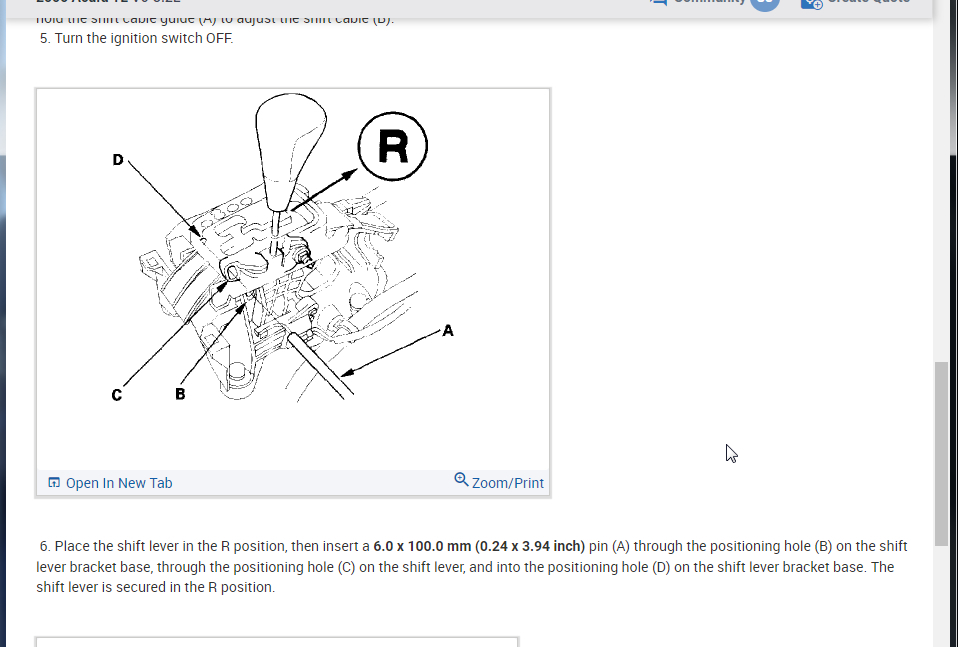
Task: Click the Zoom/Print magnifier icon
Action: [461, 480]
